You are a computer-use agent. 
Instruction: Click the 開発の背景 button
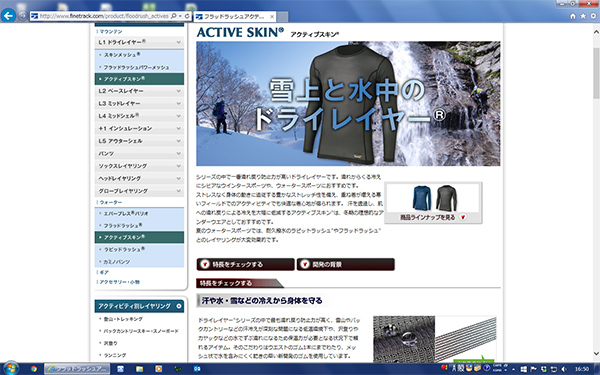pos(346,264)
